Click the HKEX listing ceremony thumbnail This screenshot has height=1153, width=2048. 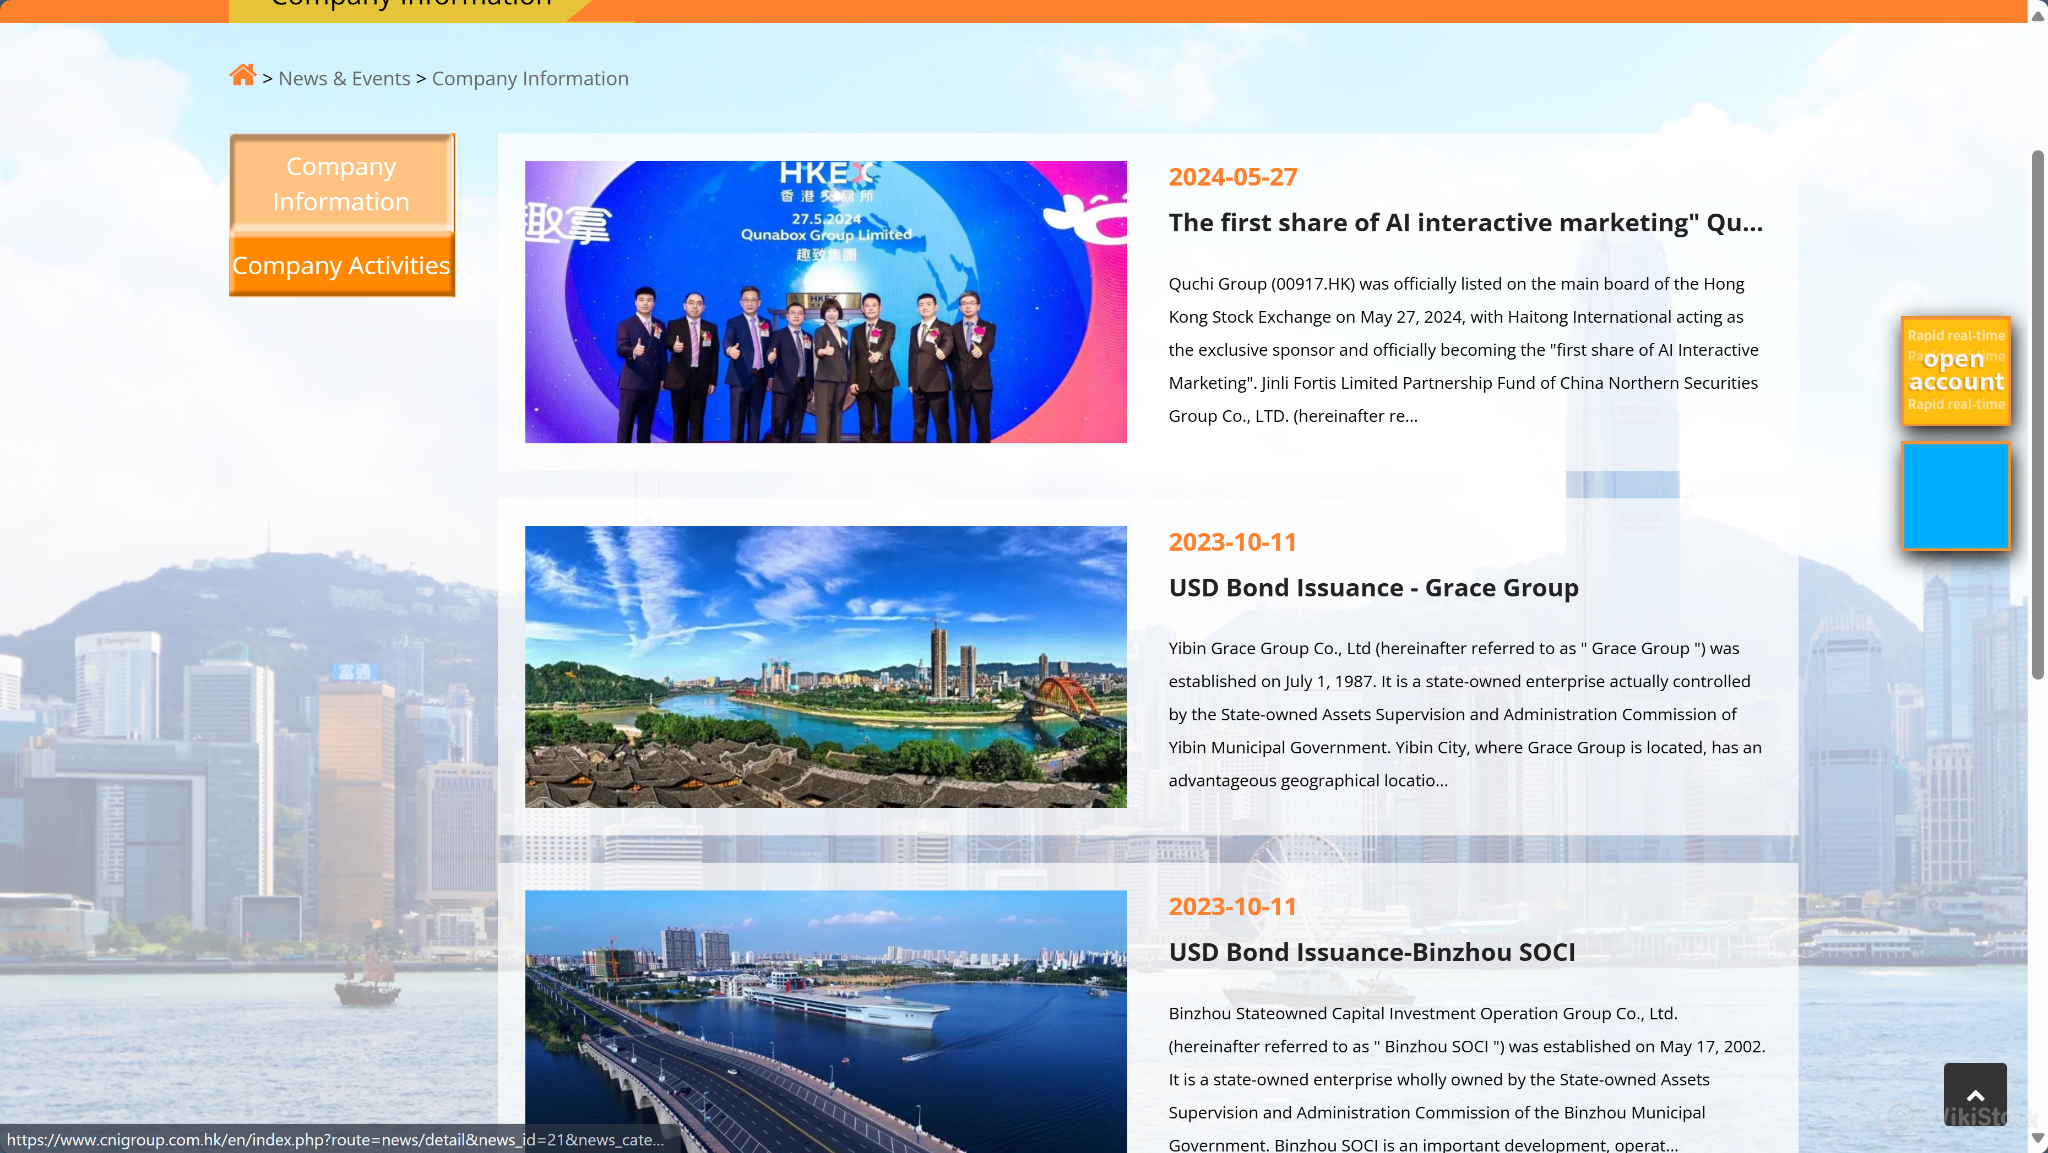click(x=825, y=302)
